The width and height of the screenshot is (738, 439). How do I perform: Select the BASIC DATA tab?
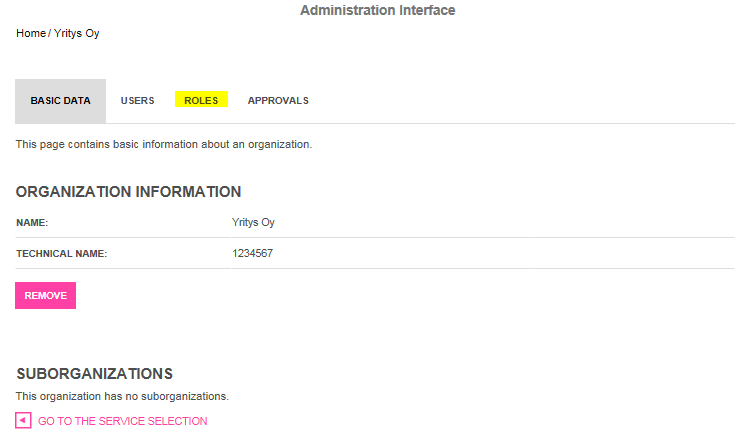click(60, 101)
